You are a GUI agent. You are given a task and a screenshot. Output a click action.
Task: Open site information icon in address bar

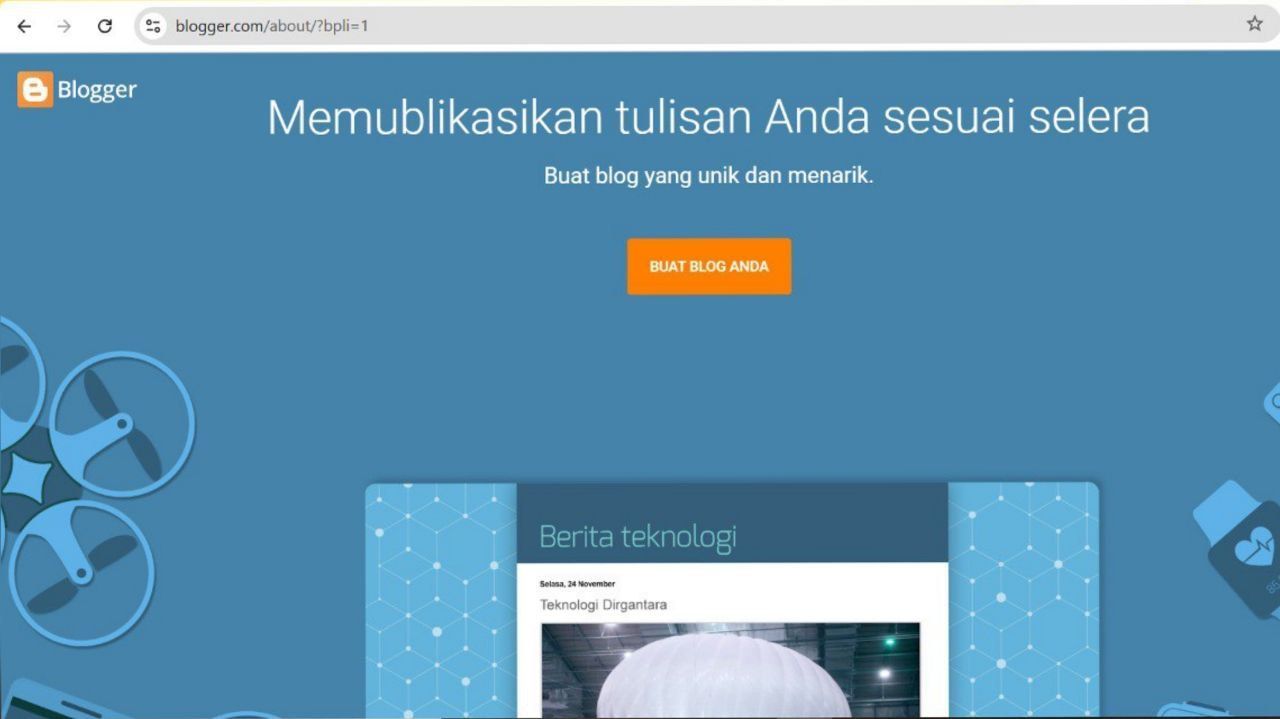click(153, 26)
